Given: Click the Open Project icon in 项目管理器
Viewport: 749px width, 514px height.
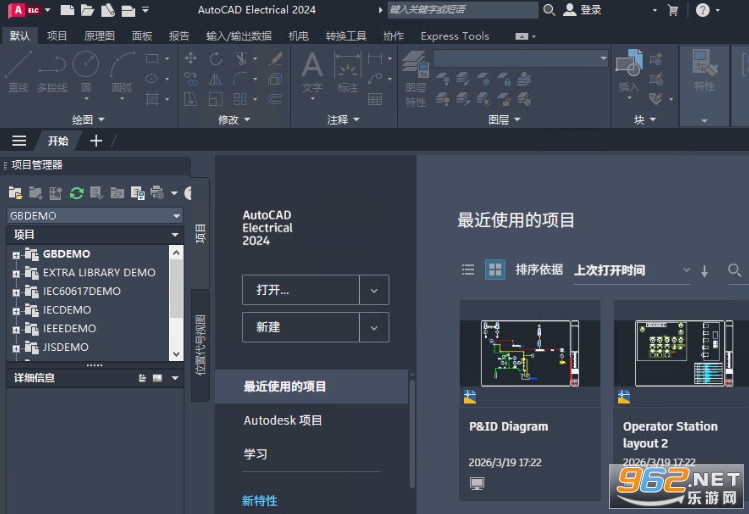Looking at the screenshot, I should click(x=15, y=193).
